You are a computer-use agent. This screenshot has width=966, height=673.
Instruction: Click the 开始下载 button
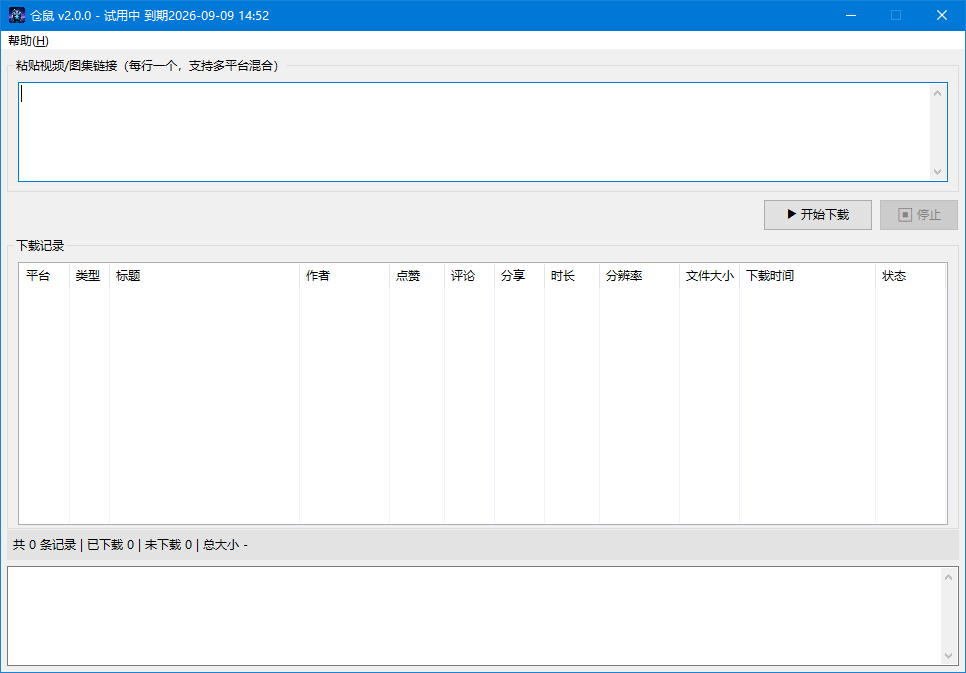pyautogui.click(x=818, y=214)
